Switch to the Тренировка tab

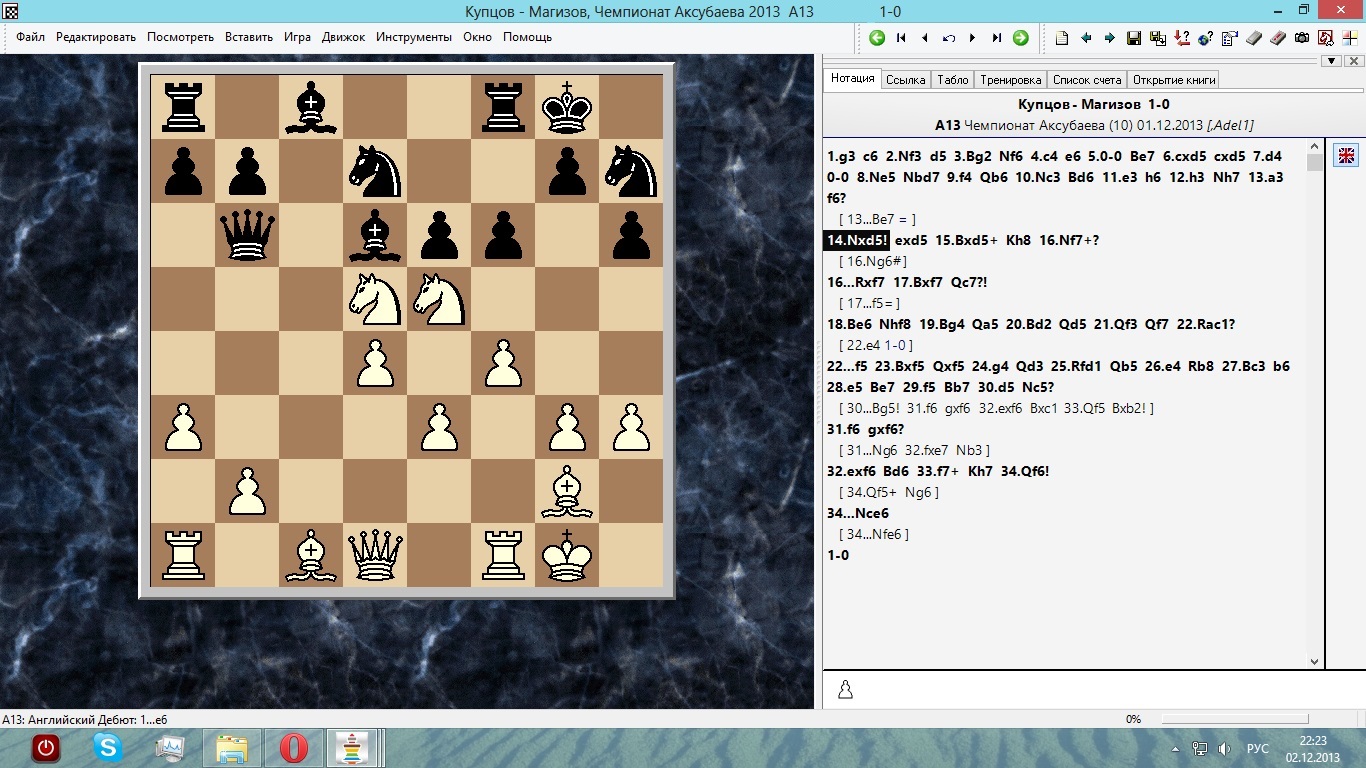click(x=1010, y=80)
